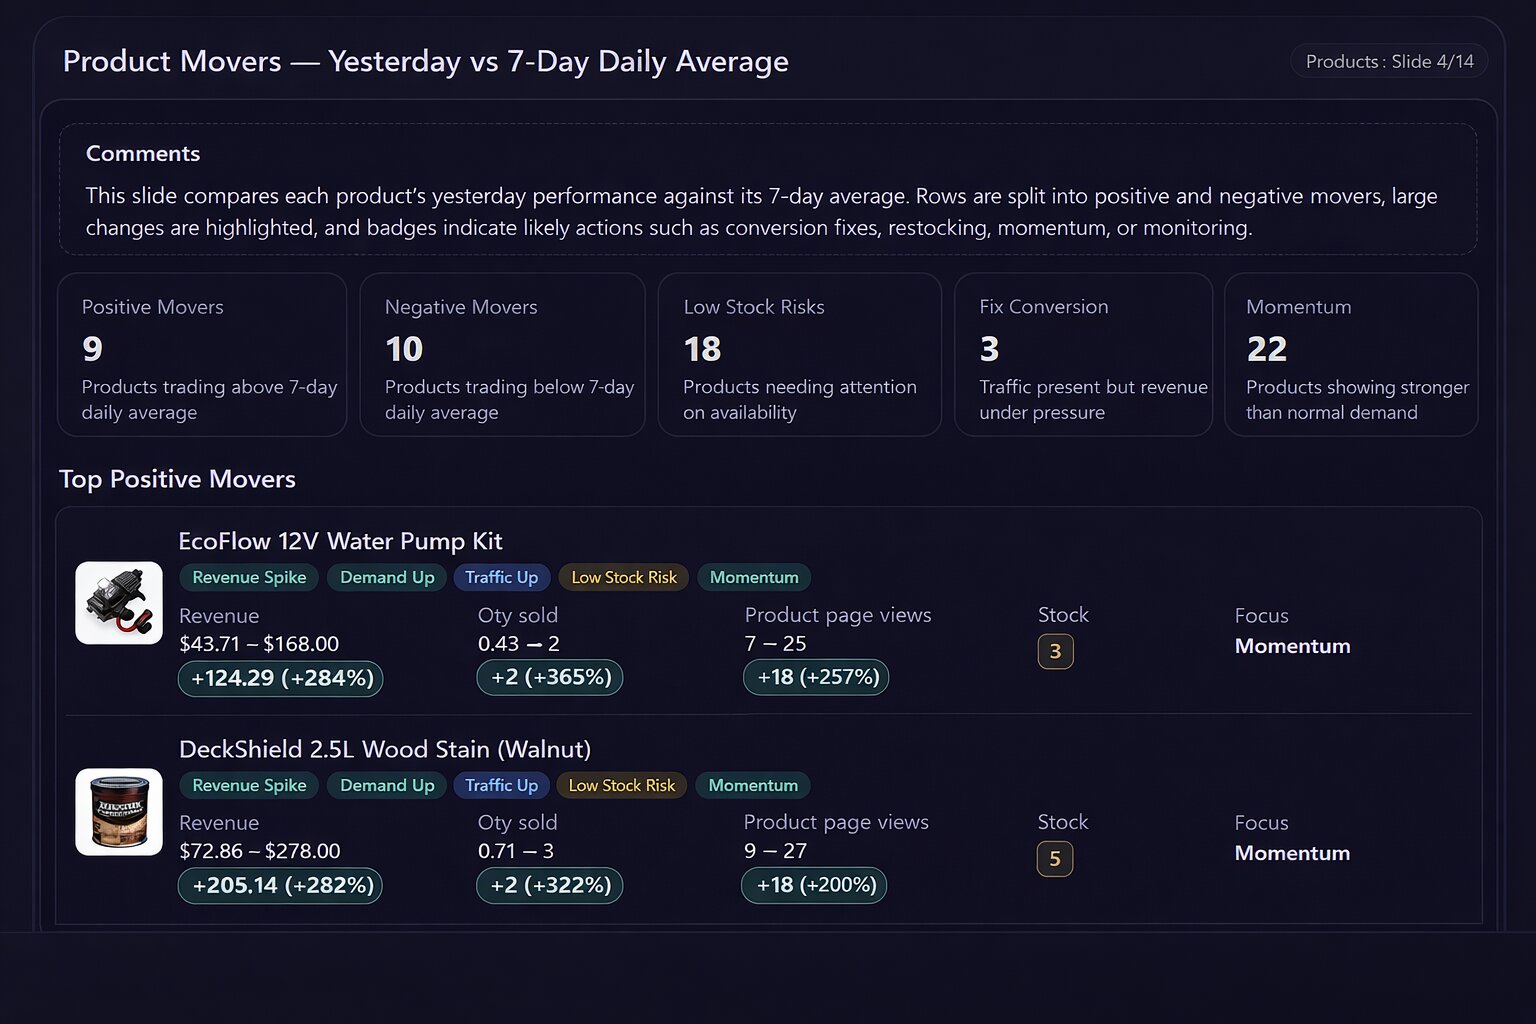1536x1024 pixels.
Task: Click the stock count 3 badge
Action: click(x=1055, y=652)
